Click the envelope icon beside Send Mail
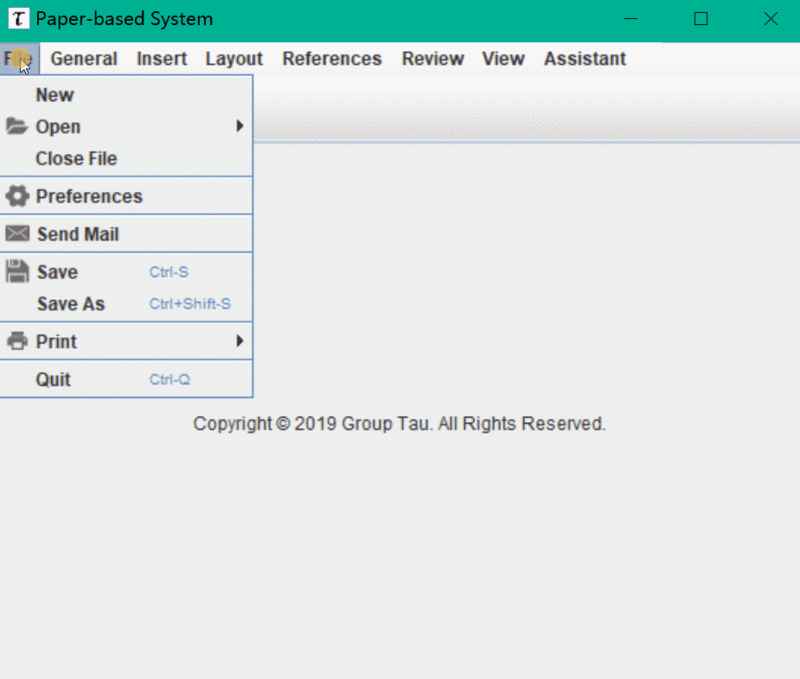Viewport: 800px width, 679px height. click(x=17, y=234)
